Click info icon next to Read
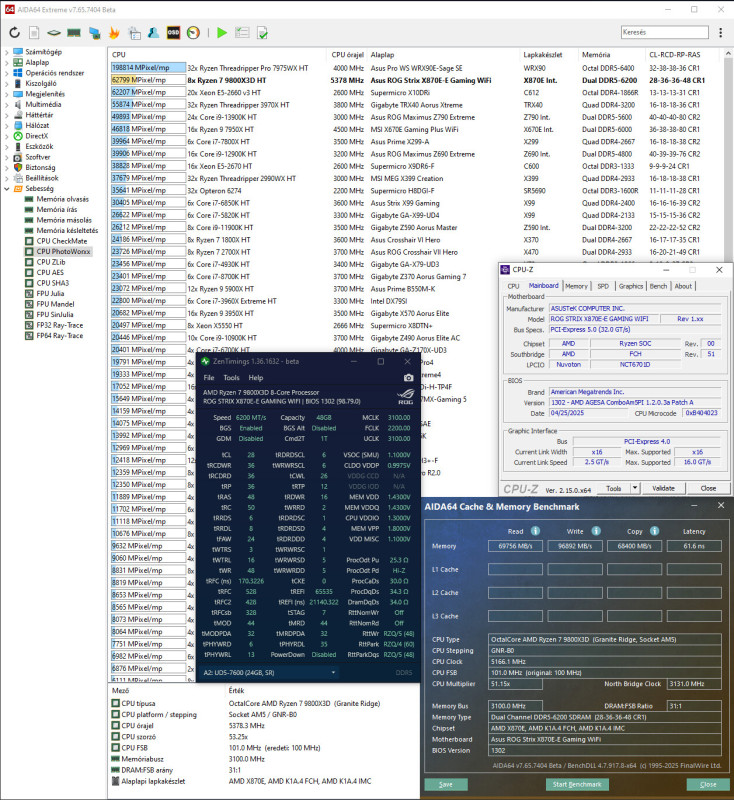734x800 pixels. (x=535, y=531)
